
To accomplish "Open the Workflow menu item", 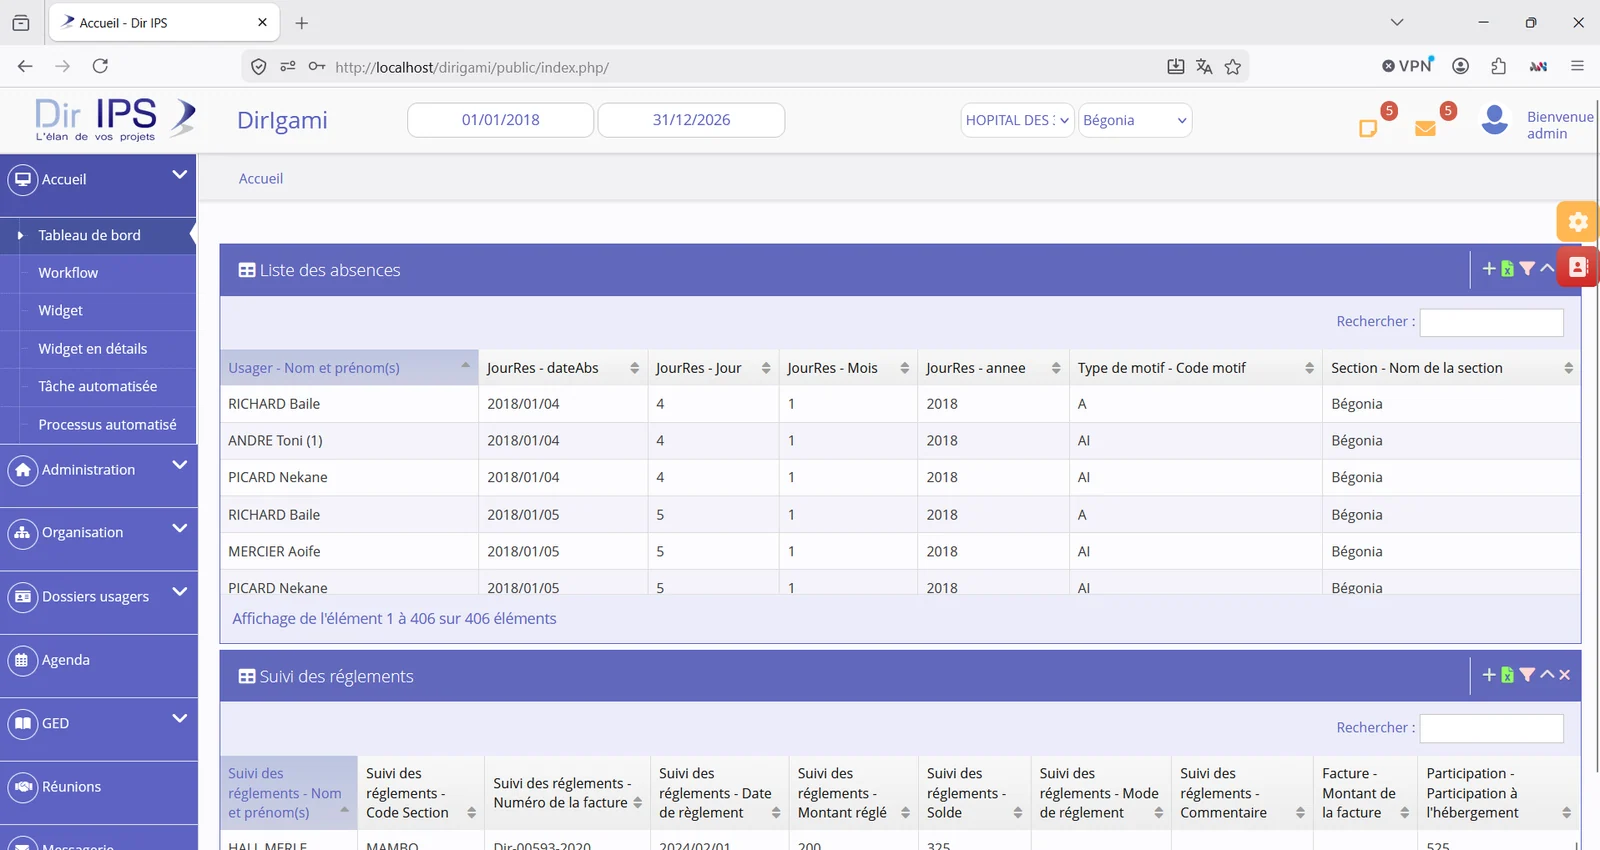I will coord(68,273).
